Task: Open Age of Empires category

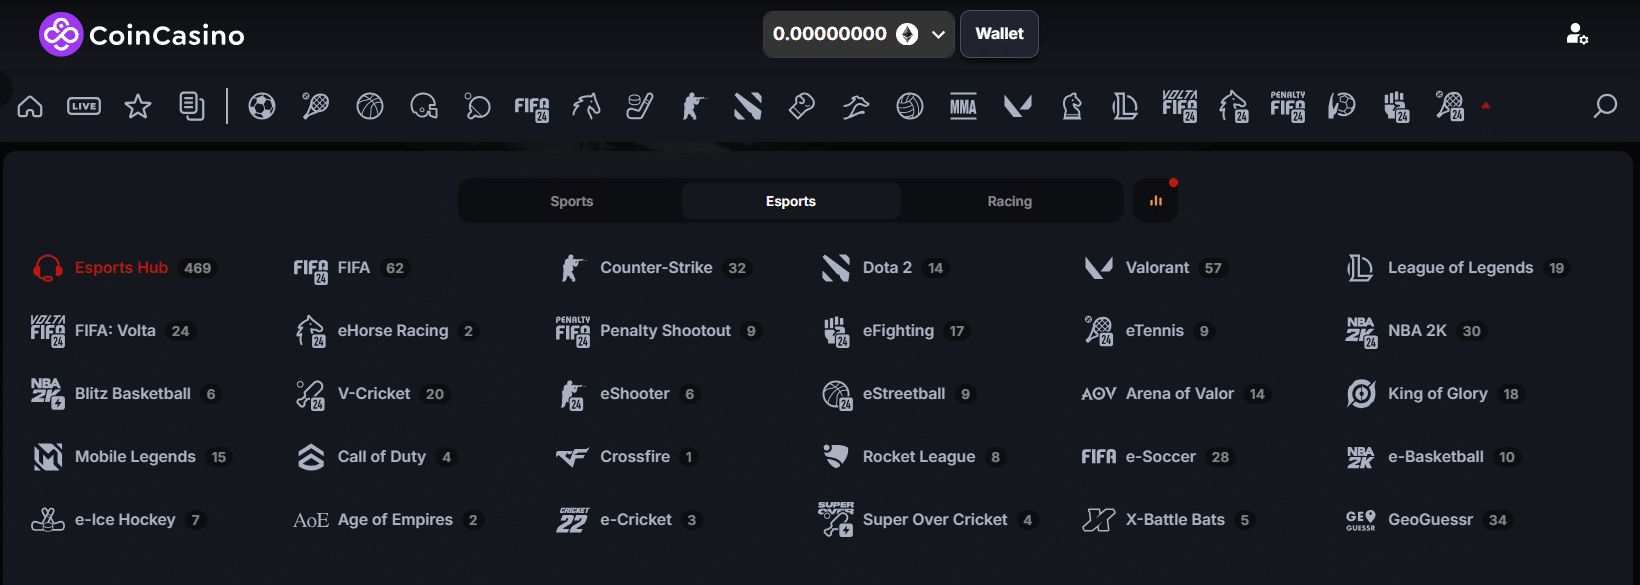Action: [x=388, y=520]
